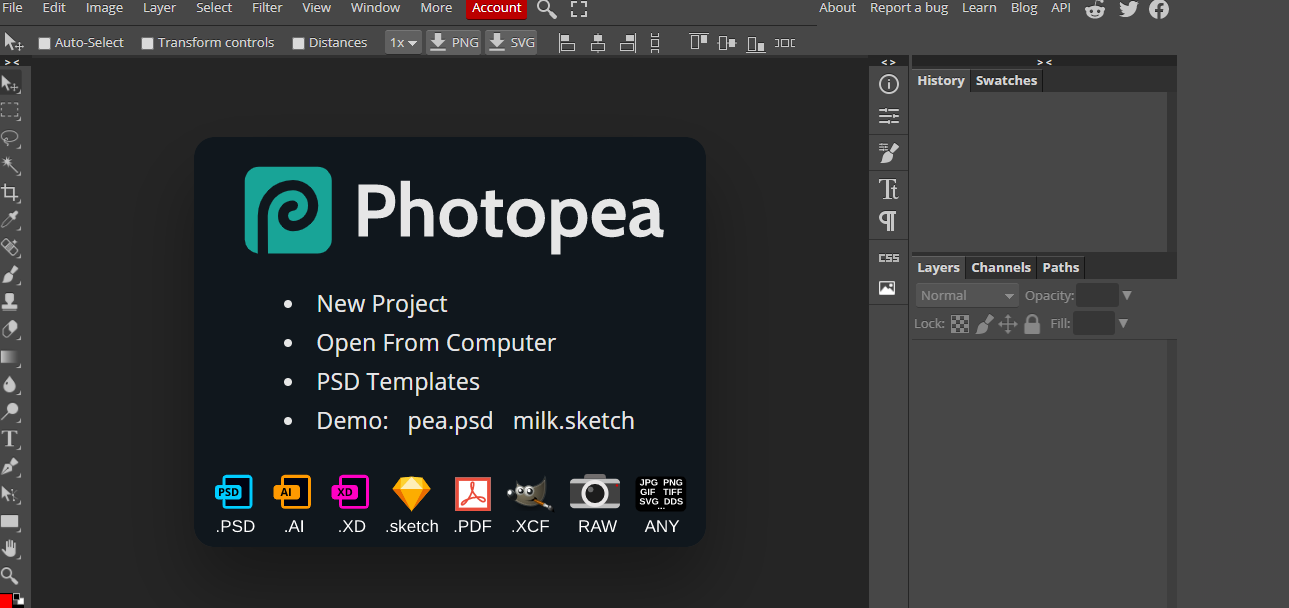
Task: Select the Blur droplet tool
Action: 11,384
